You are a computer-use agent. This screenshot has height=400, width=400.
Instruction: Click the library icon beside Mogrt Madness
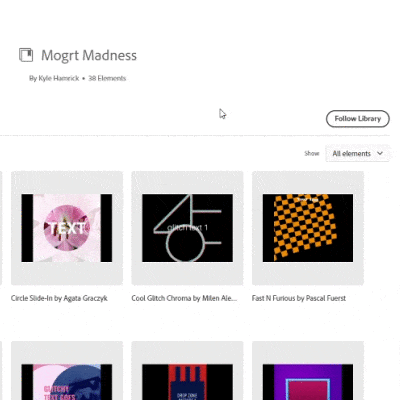coord(26,55)
